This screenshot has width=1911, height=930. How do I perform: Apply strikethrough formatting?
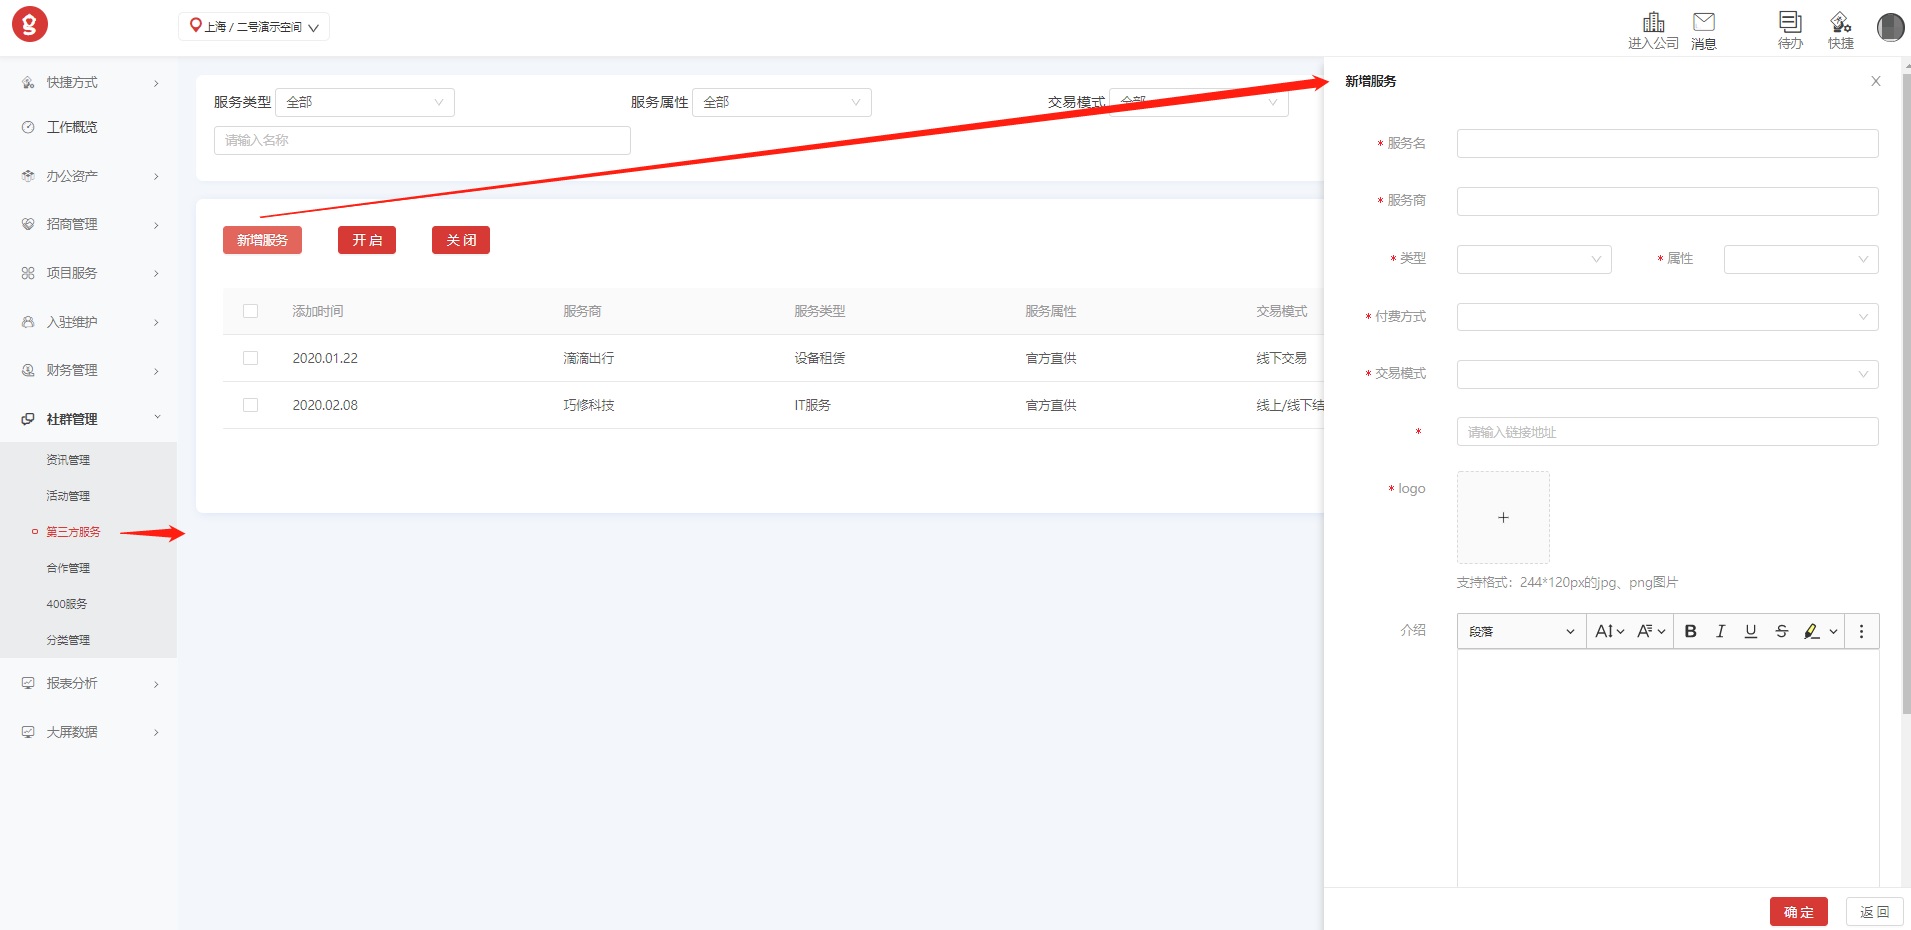(x=1781, y=631)
